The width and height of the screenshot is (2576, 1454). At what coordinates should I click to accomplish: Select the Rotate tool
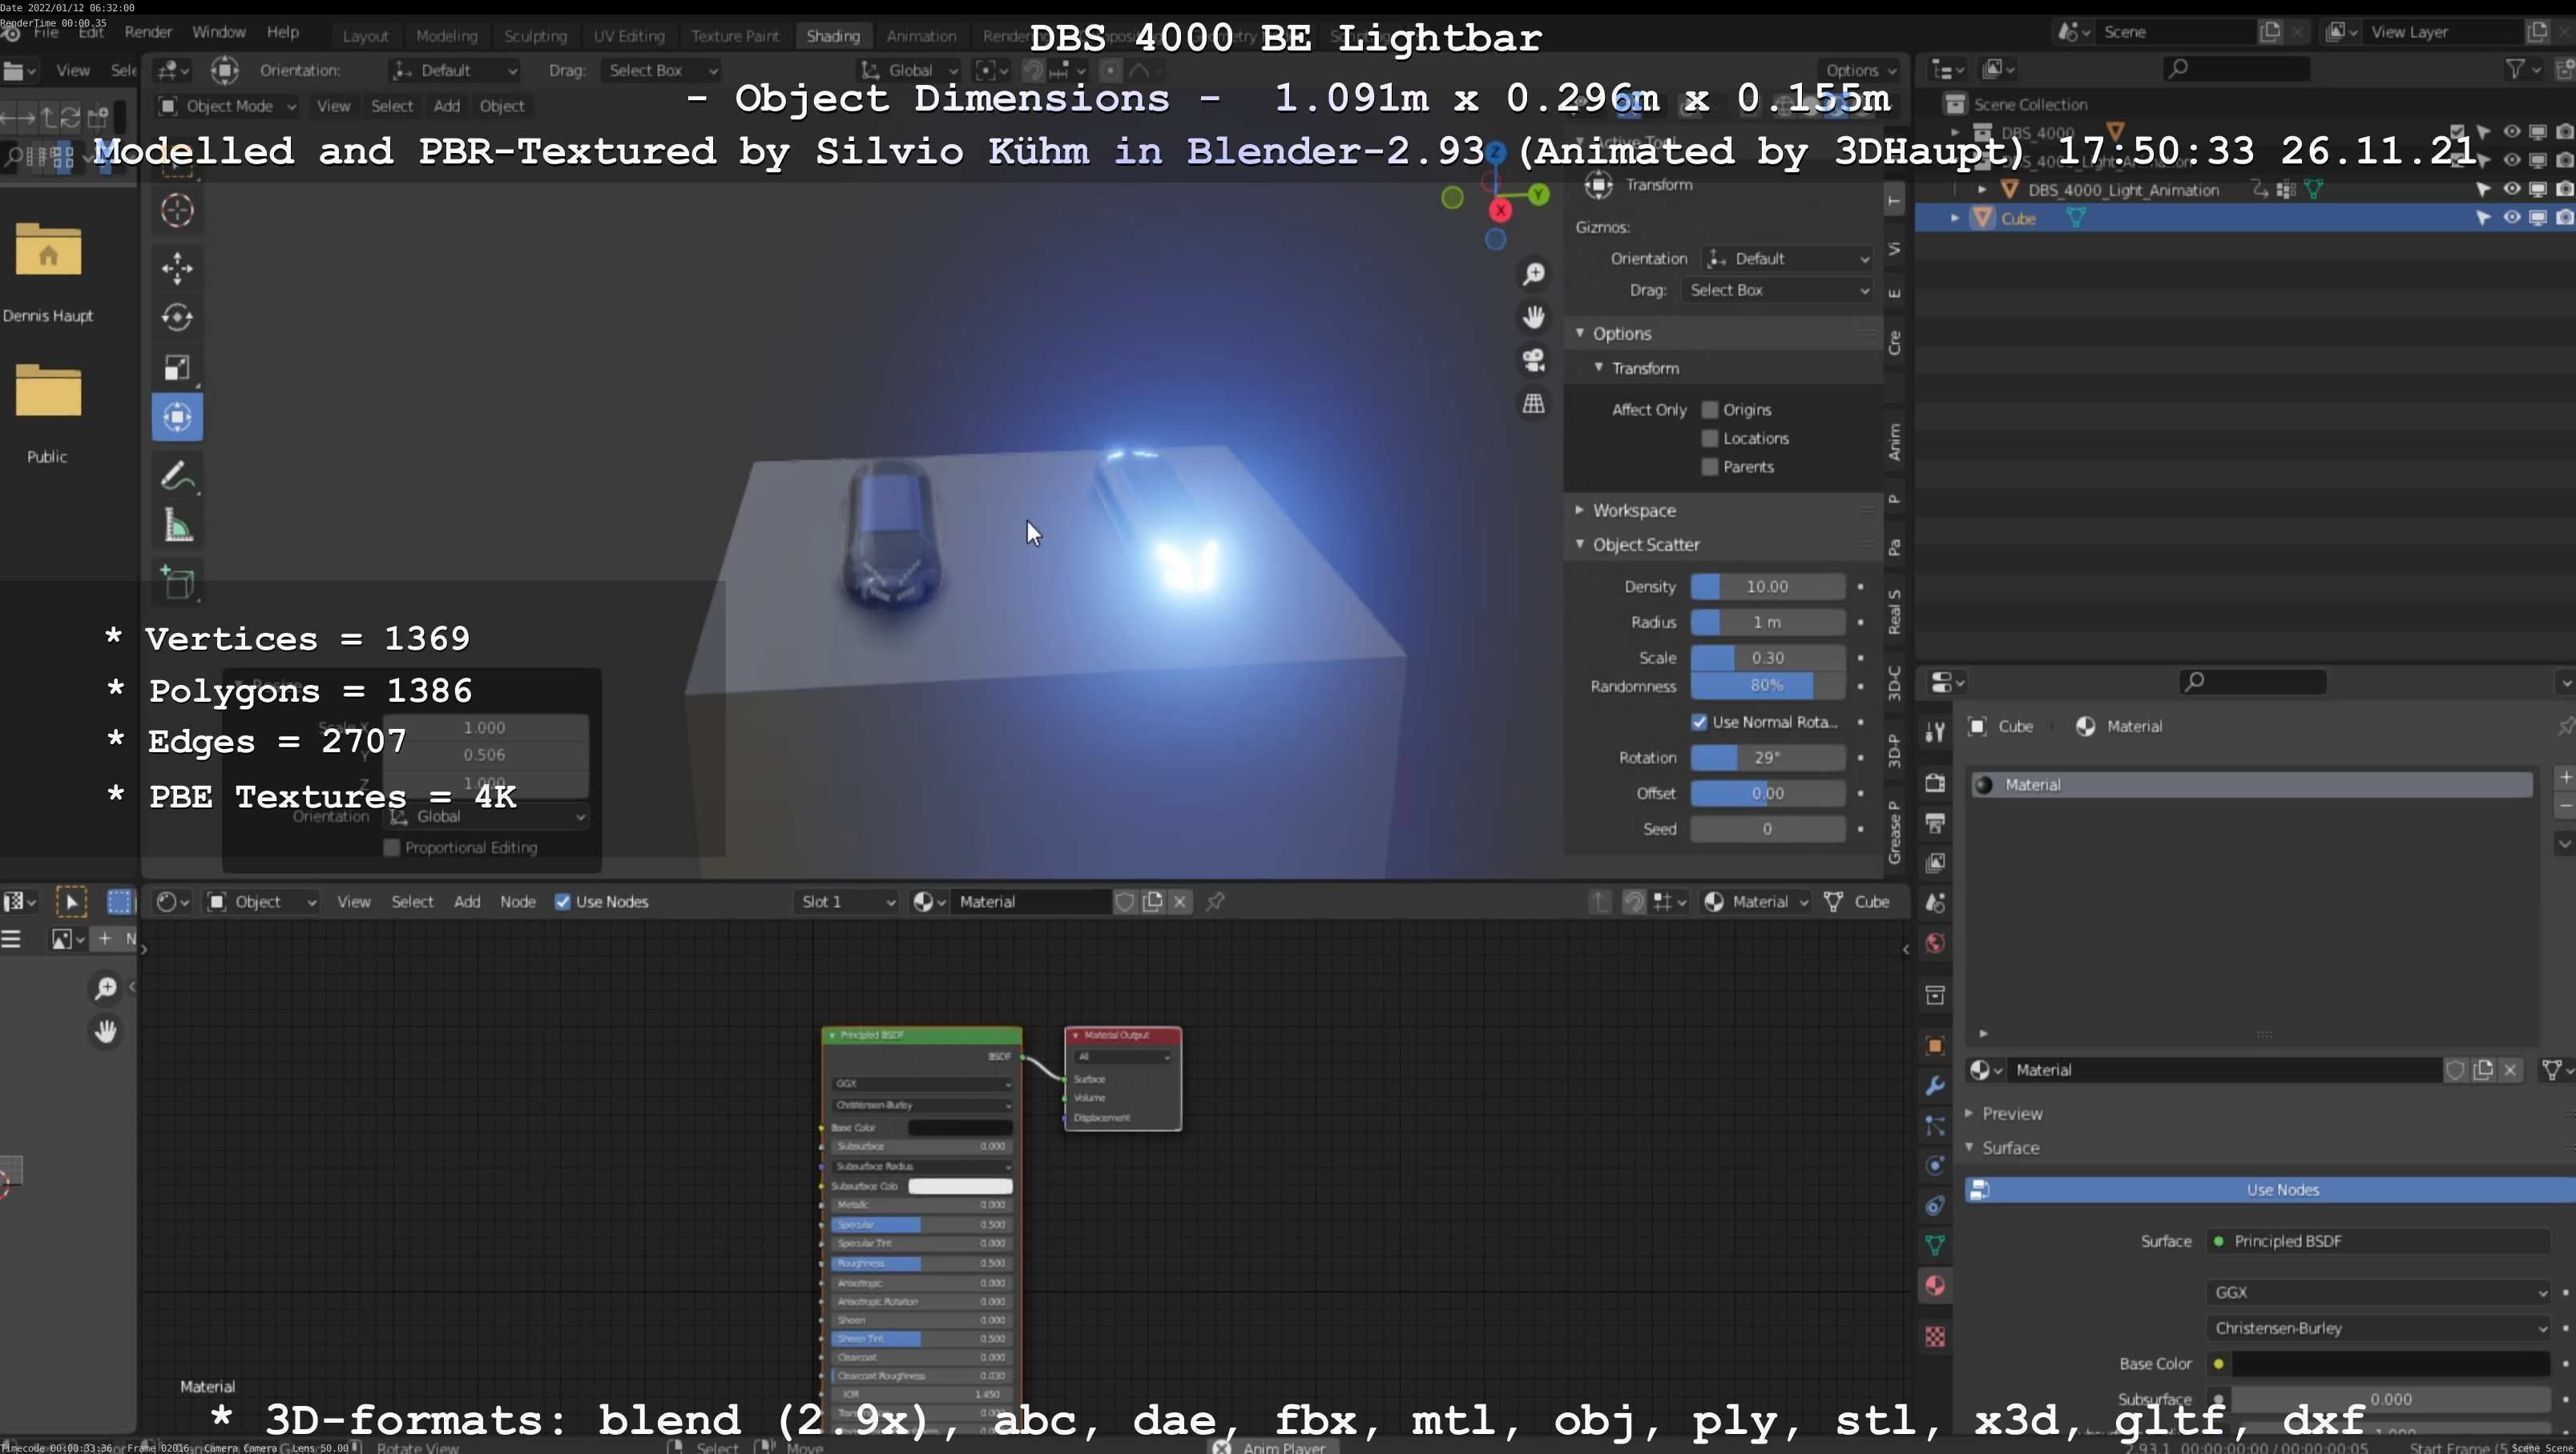tap(177, 317)
